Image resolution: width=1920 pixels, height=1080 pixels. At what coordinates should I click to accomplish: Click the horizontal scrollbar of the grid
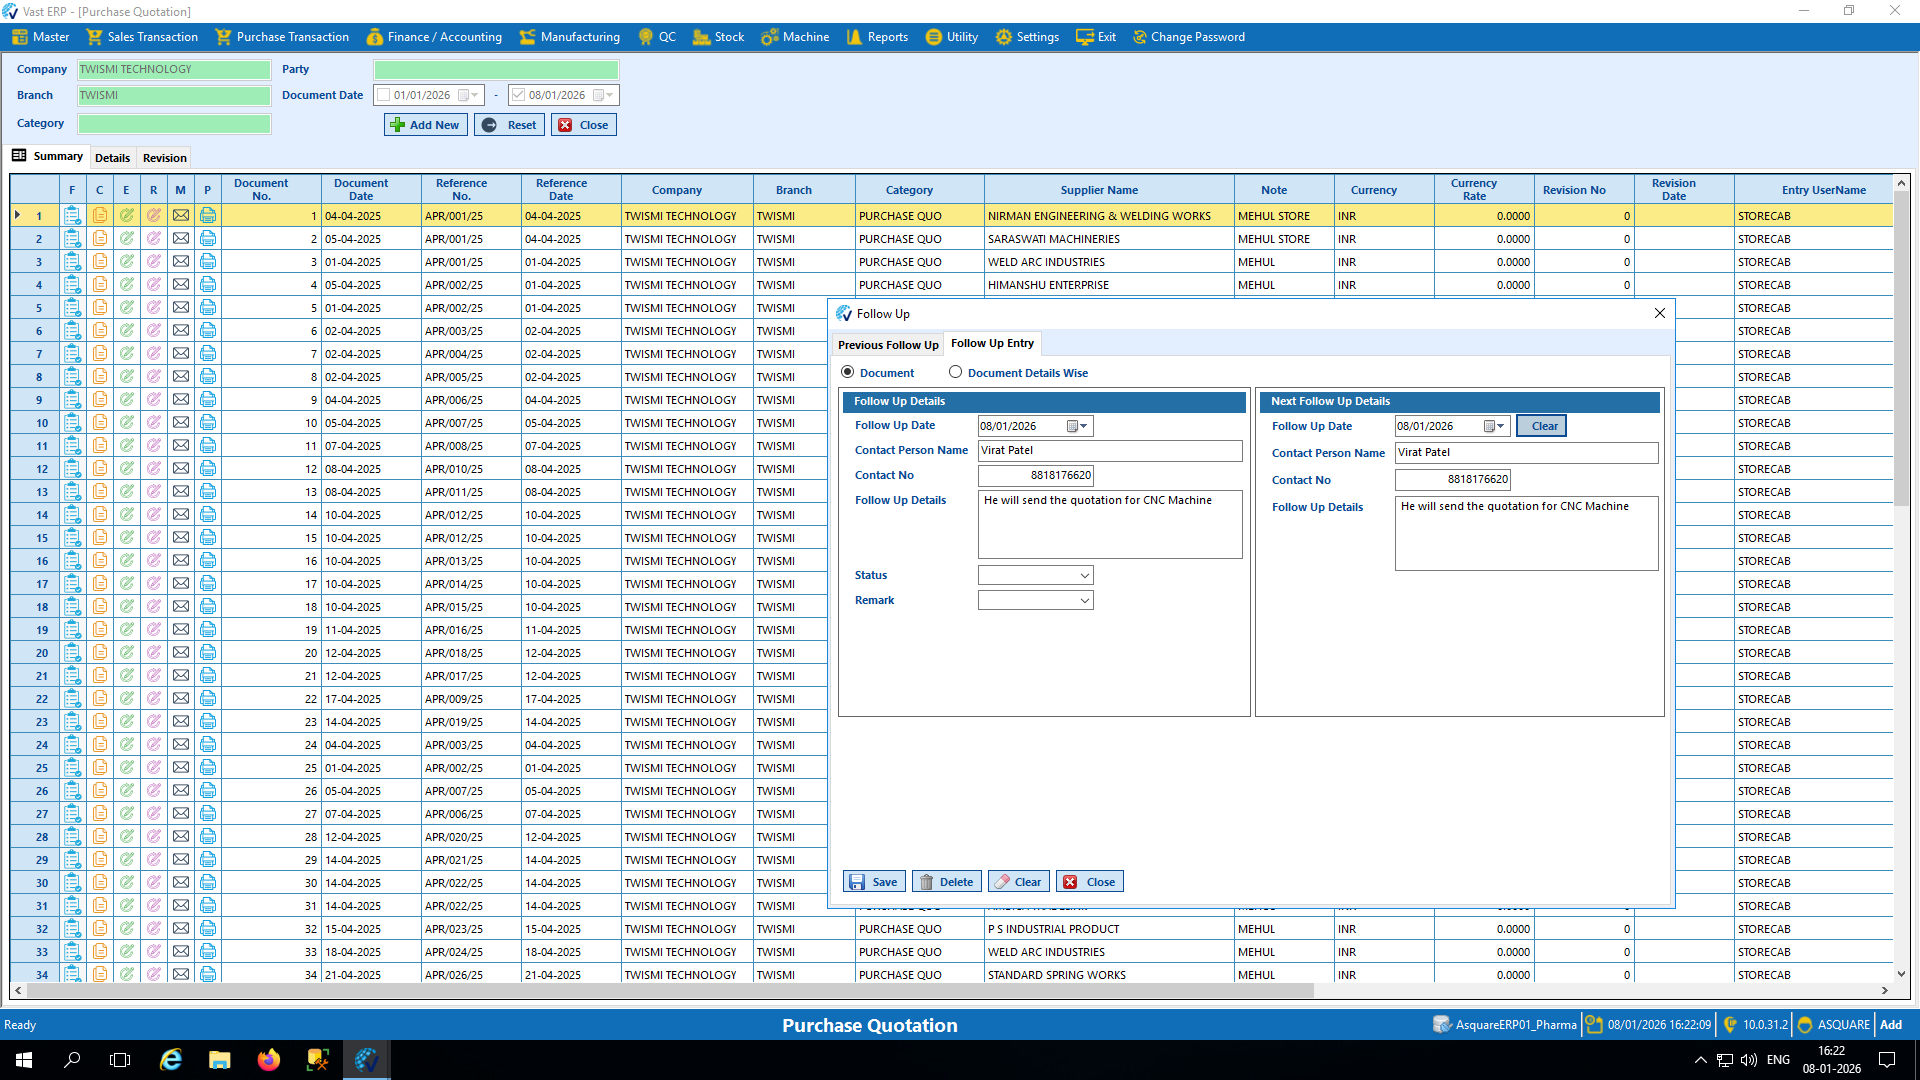(670, 990)
